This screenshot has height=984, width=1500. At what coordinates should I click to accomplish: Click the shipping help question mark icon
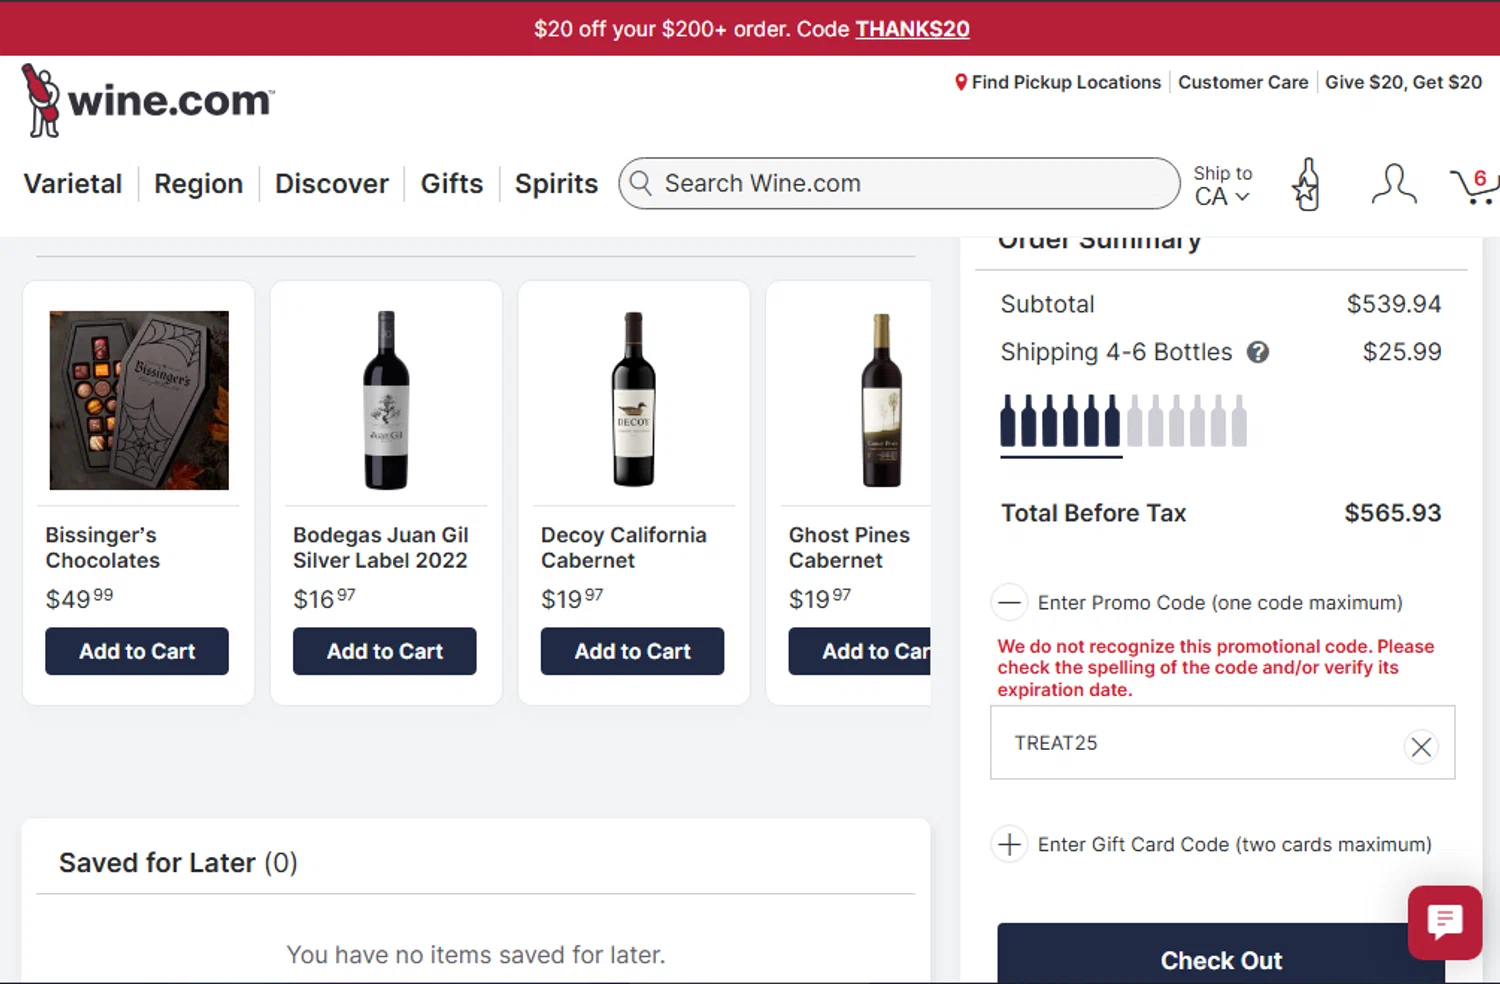click(1258, 352)
